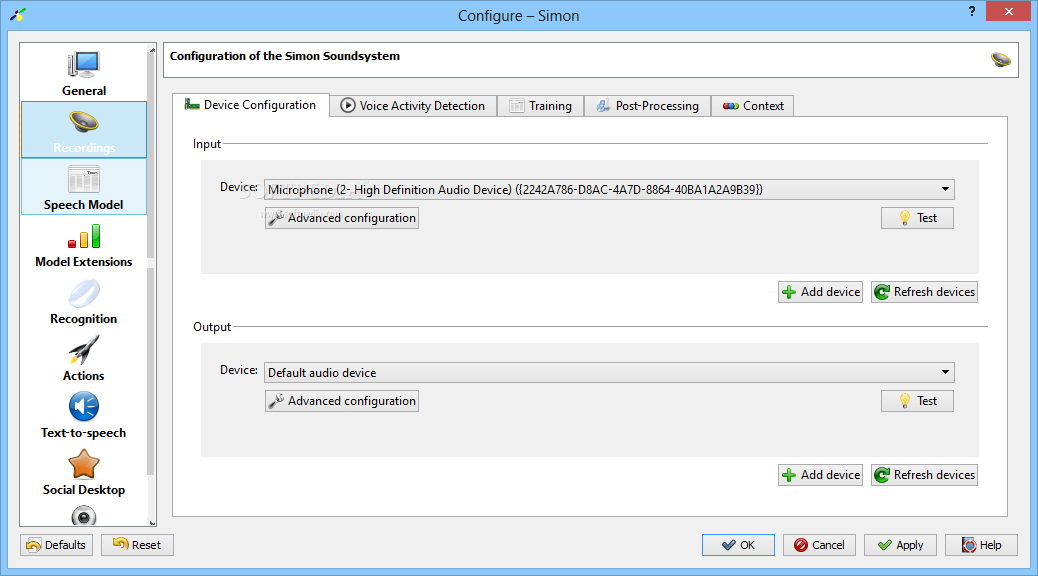The width and height of the screenshot is (1038, 576).
Task: Open the General settings section
Action: (x=83, y=73)
